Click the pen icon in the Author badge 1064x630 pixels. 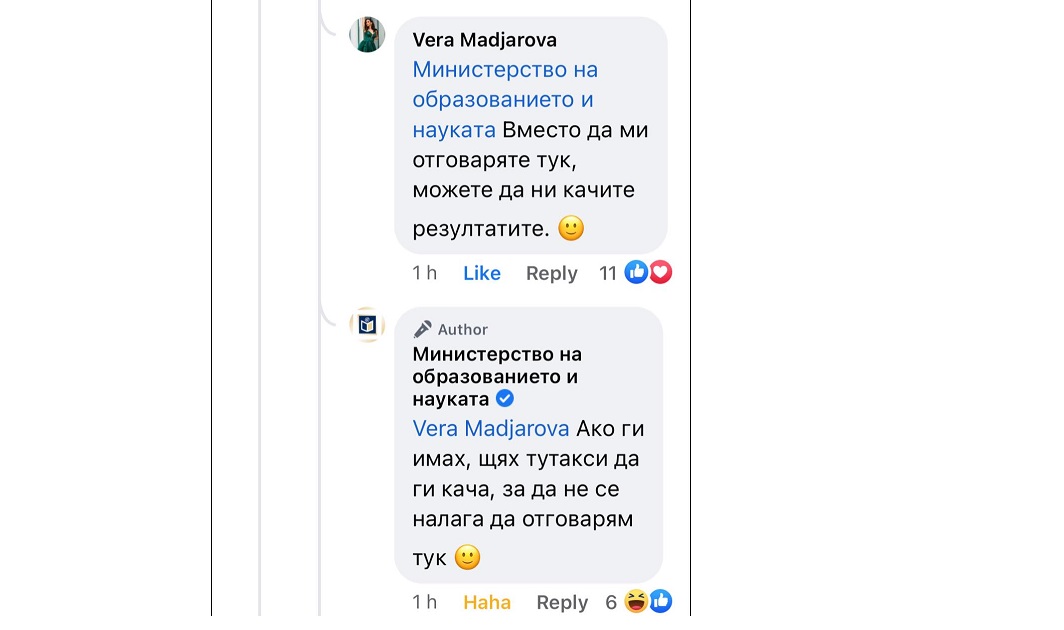click(x=421, y=329)
